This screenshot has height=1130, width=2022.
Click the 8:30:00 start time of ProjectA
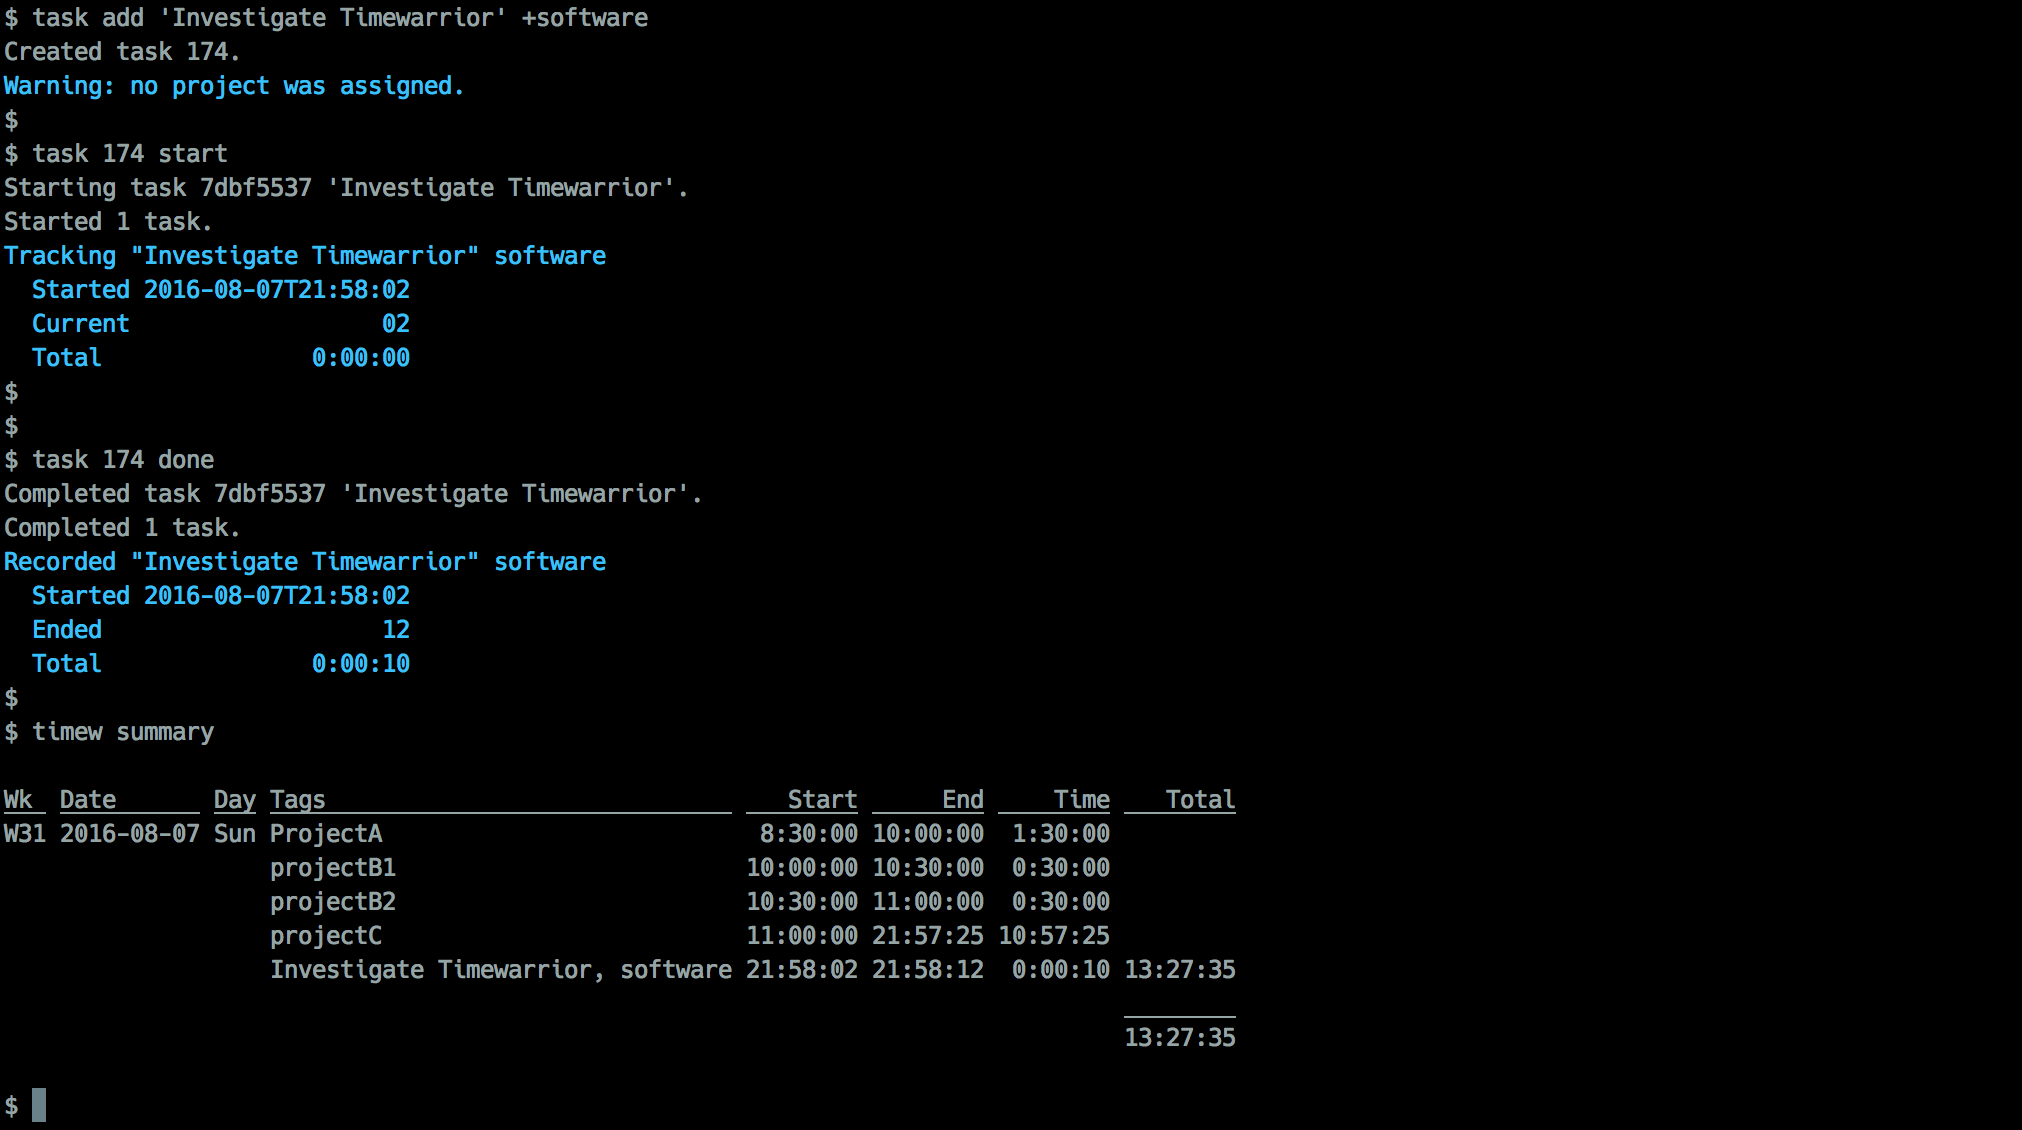809,834
